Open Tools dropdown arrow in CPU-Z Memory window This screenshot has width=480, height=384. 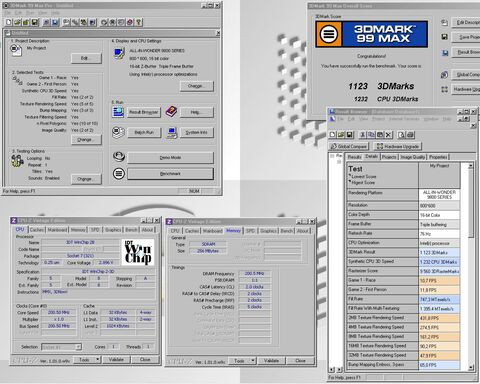pos(253,360)
